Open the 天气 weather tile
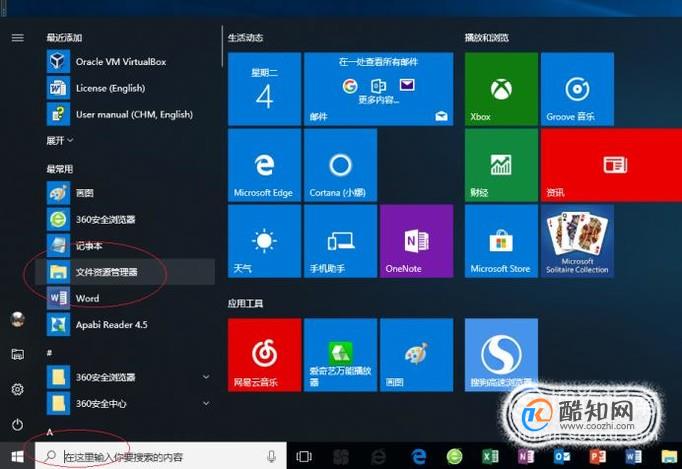This screenshot has height=469, width=682. point(264,241)
